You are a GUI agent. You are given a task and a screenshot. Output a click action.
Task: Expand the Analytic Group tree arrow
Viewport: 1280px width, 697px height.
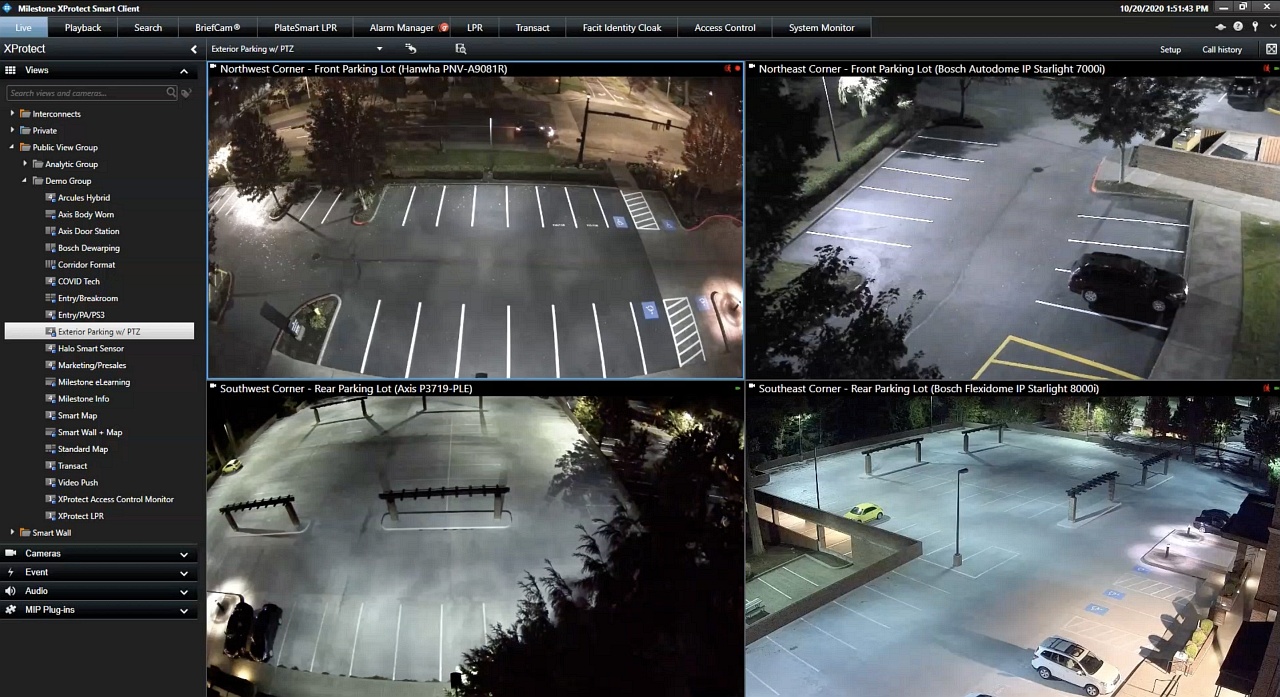[x=26, y=164]
